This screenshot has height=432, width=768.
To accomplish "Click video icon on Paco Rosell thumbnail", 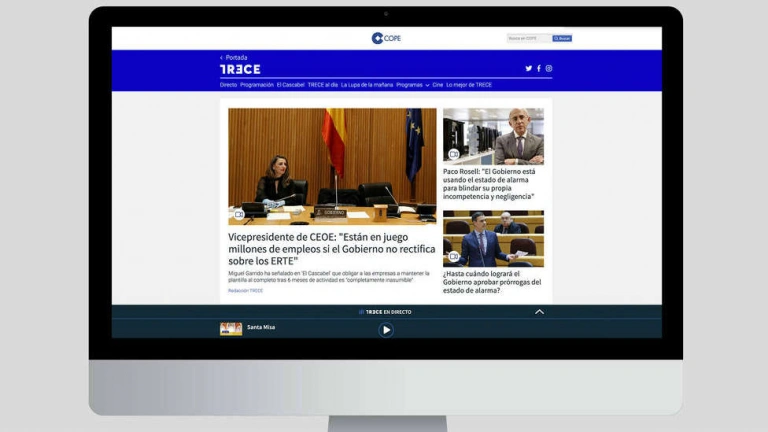I will click(x=453, y=154).
